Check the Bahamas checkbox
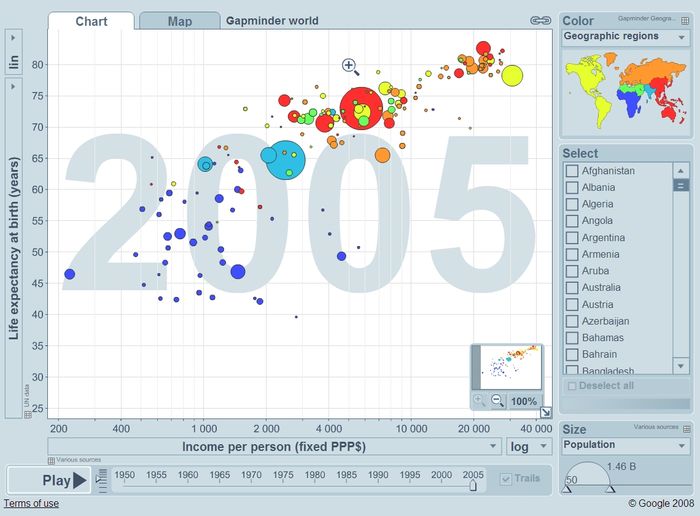The width and height of the screenshot is (700, 516). [x=571, y=337]
